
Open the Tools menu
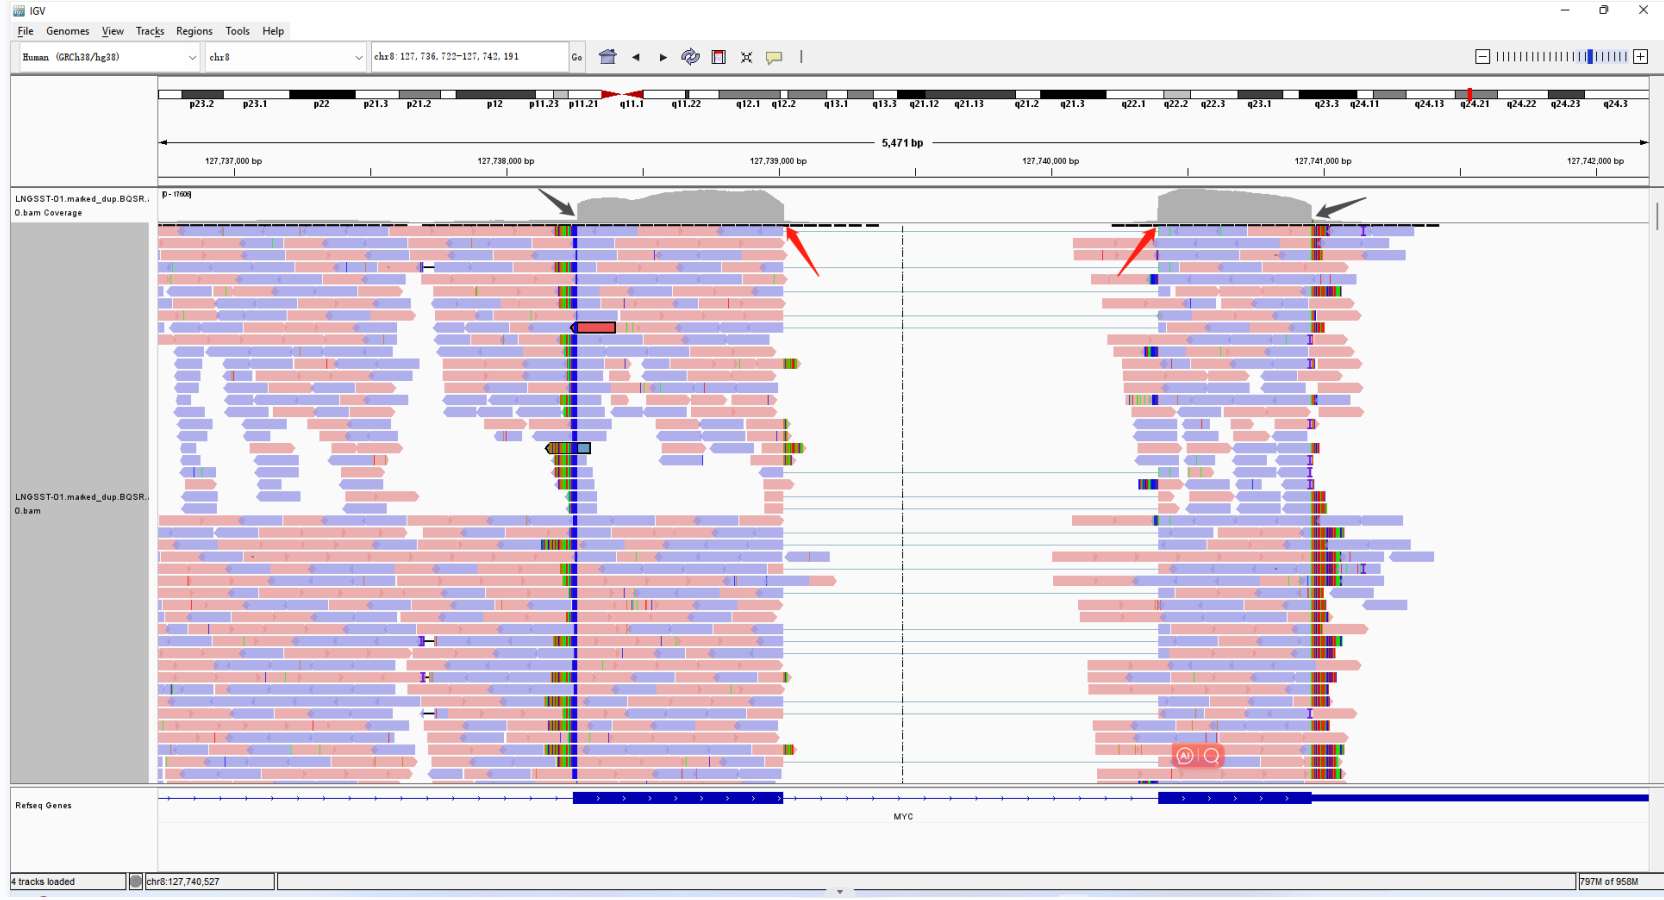(x=237, y=31)
